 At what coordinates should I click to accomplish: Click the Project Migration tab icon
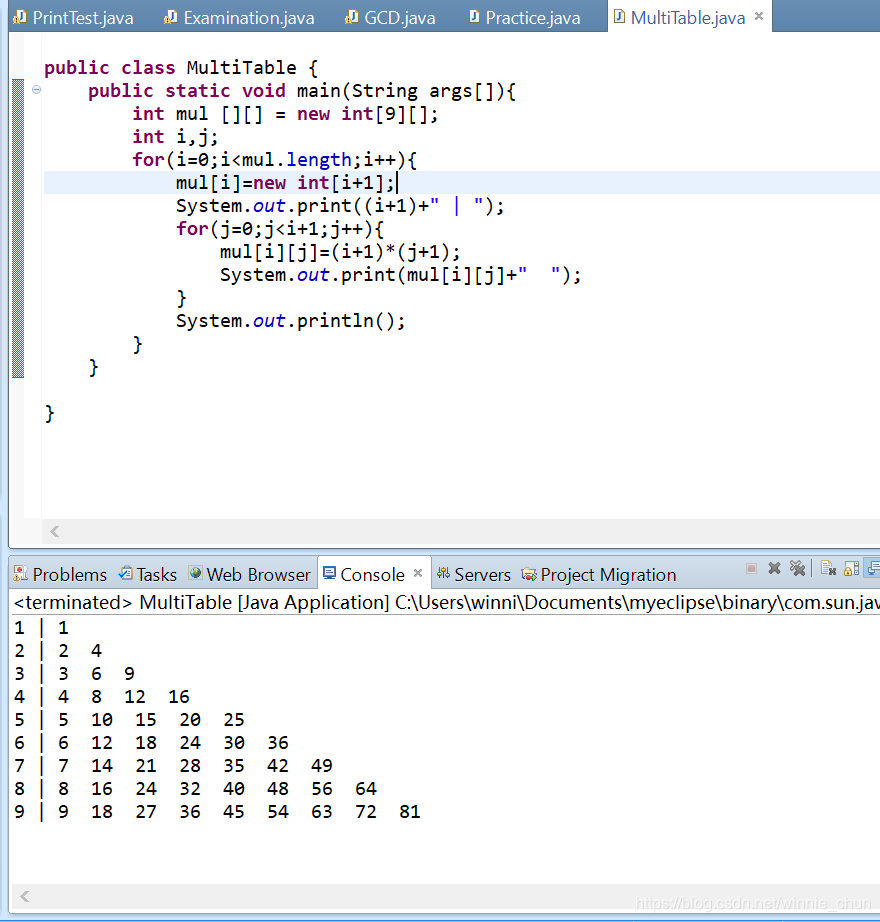pyautogui.click(x=529, y=574)
